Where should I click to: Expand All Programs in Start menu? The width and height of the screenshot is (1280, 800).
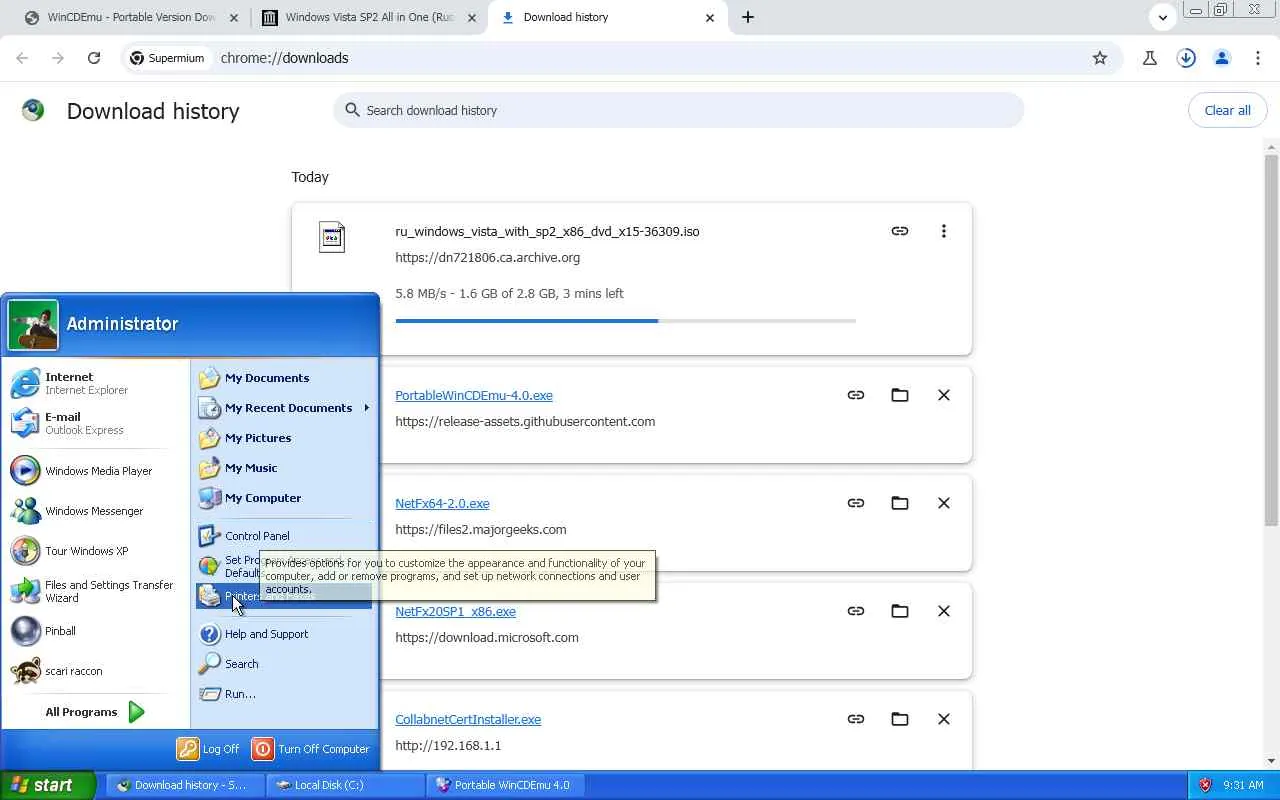click(x=96, y=712)
